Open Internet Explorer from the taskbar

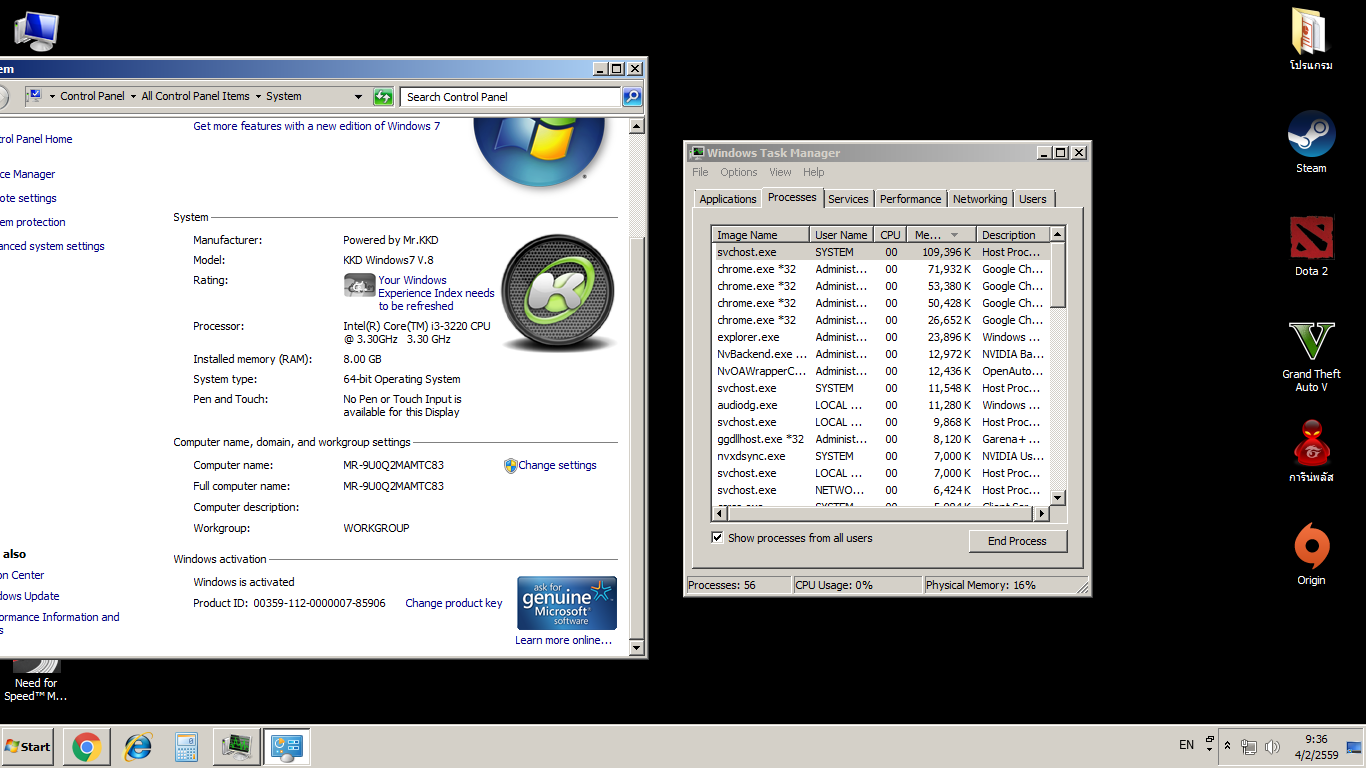[137, 747]
